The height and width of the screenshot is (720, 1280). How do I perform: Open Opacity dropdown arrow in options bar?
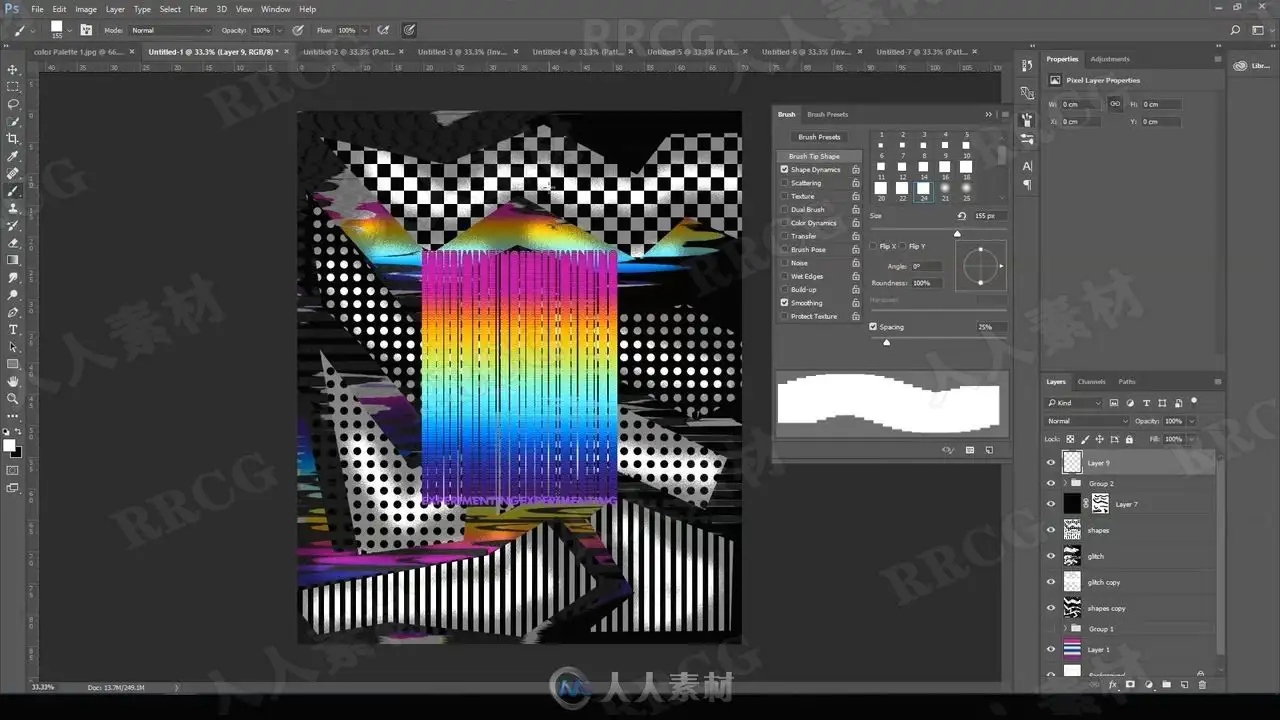click(x=279, y=31)
